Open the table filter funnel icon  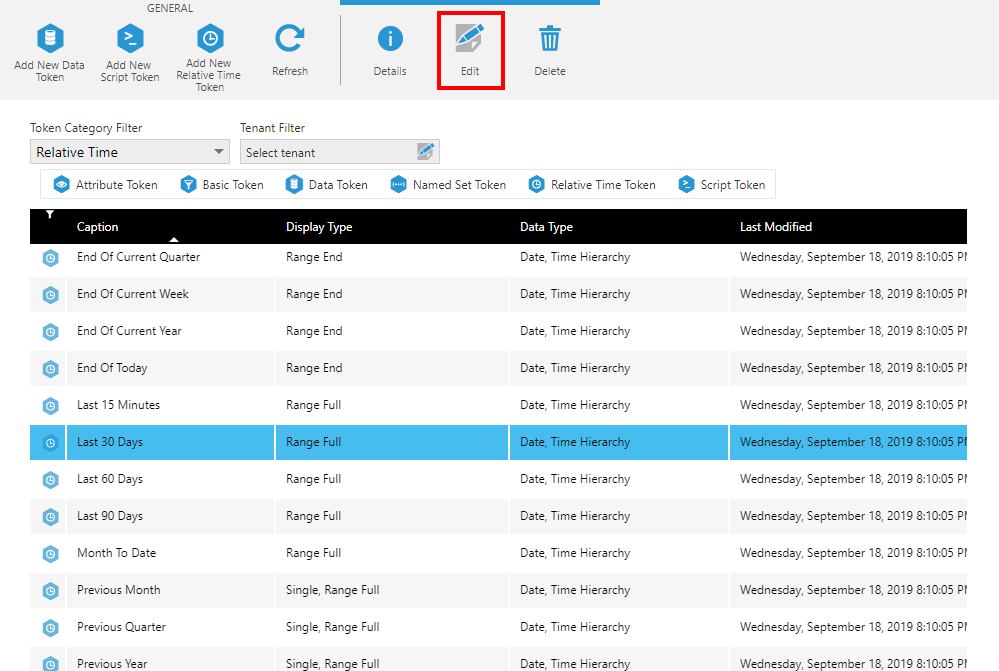coord(49,215)
